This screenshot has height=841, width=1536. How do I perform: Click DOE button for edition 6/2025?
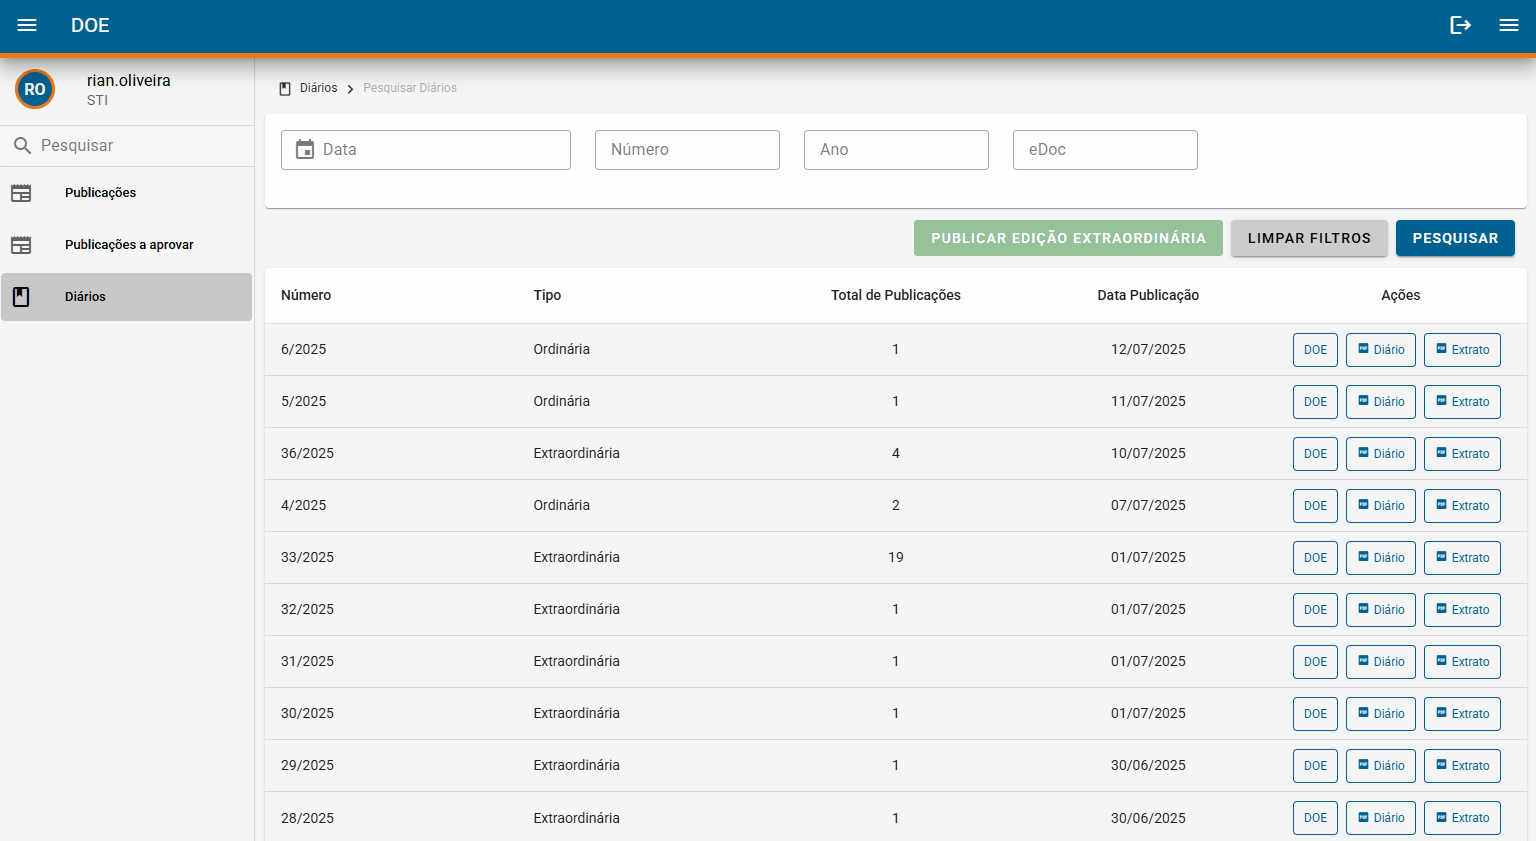[1315, 350]
